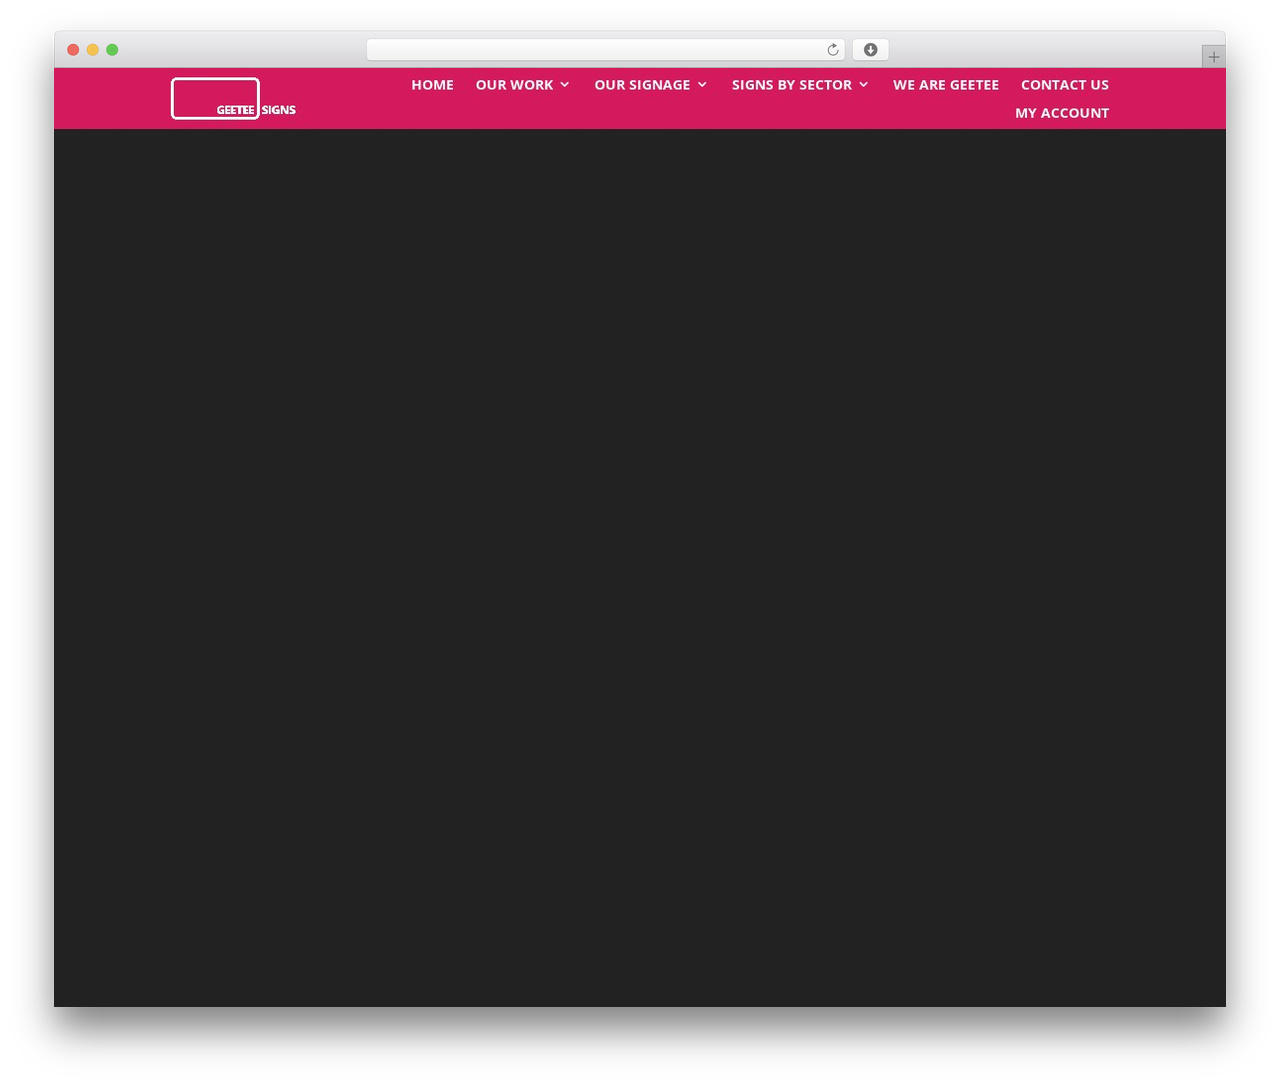
Task: Open the browser downloads button
Action: pos(870,50)
